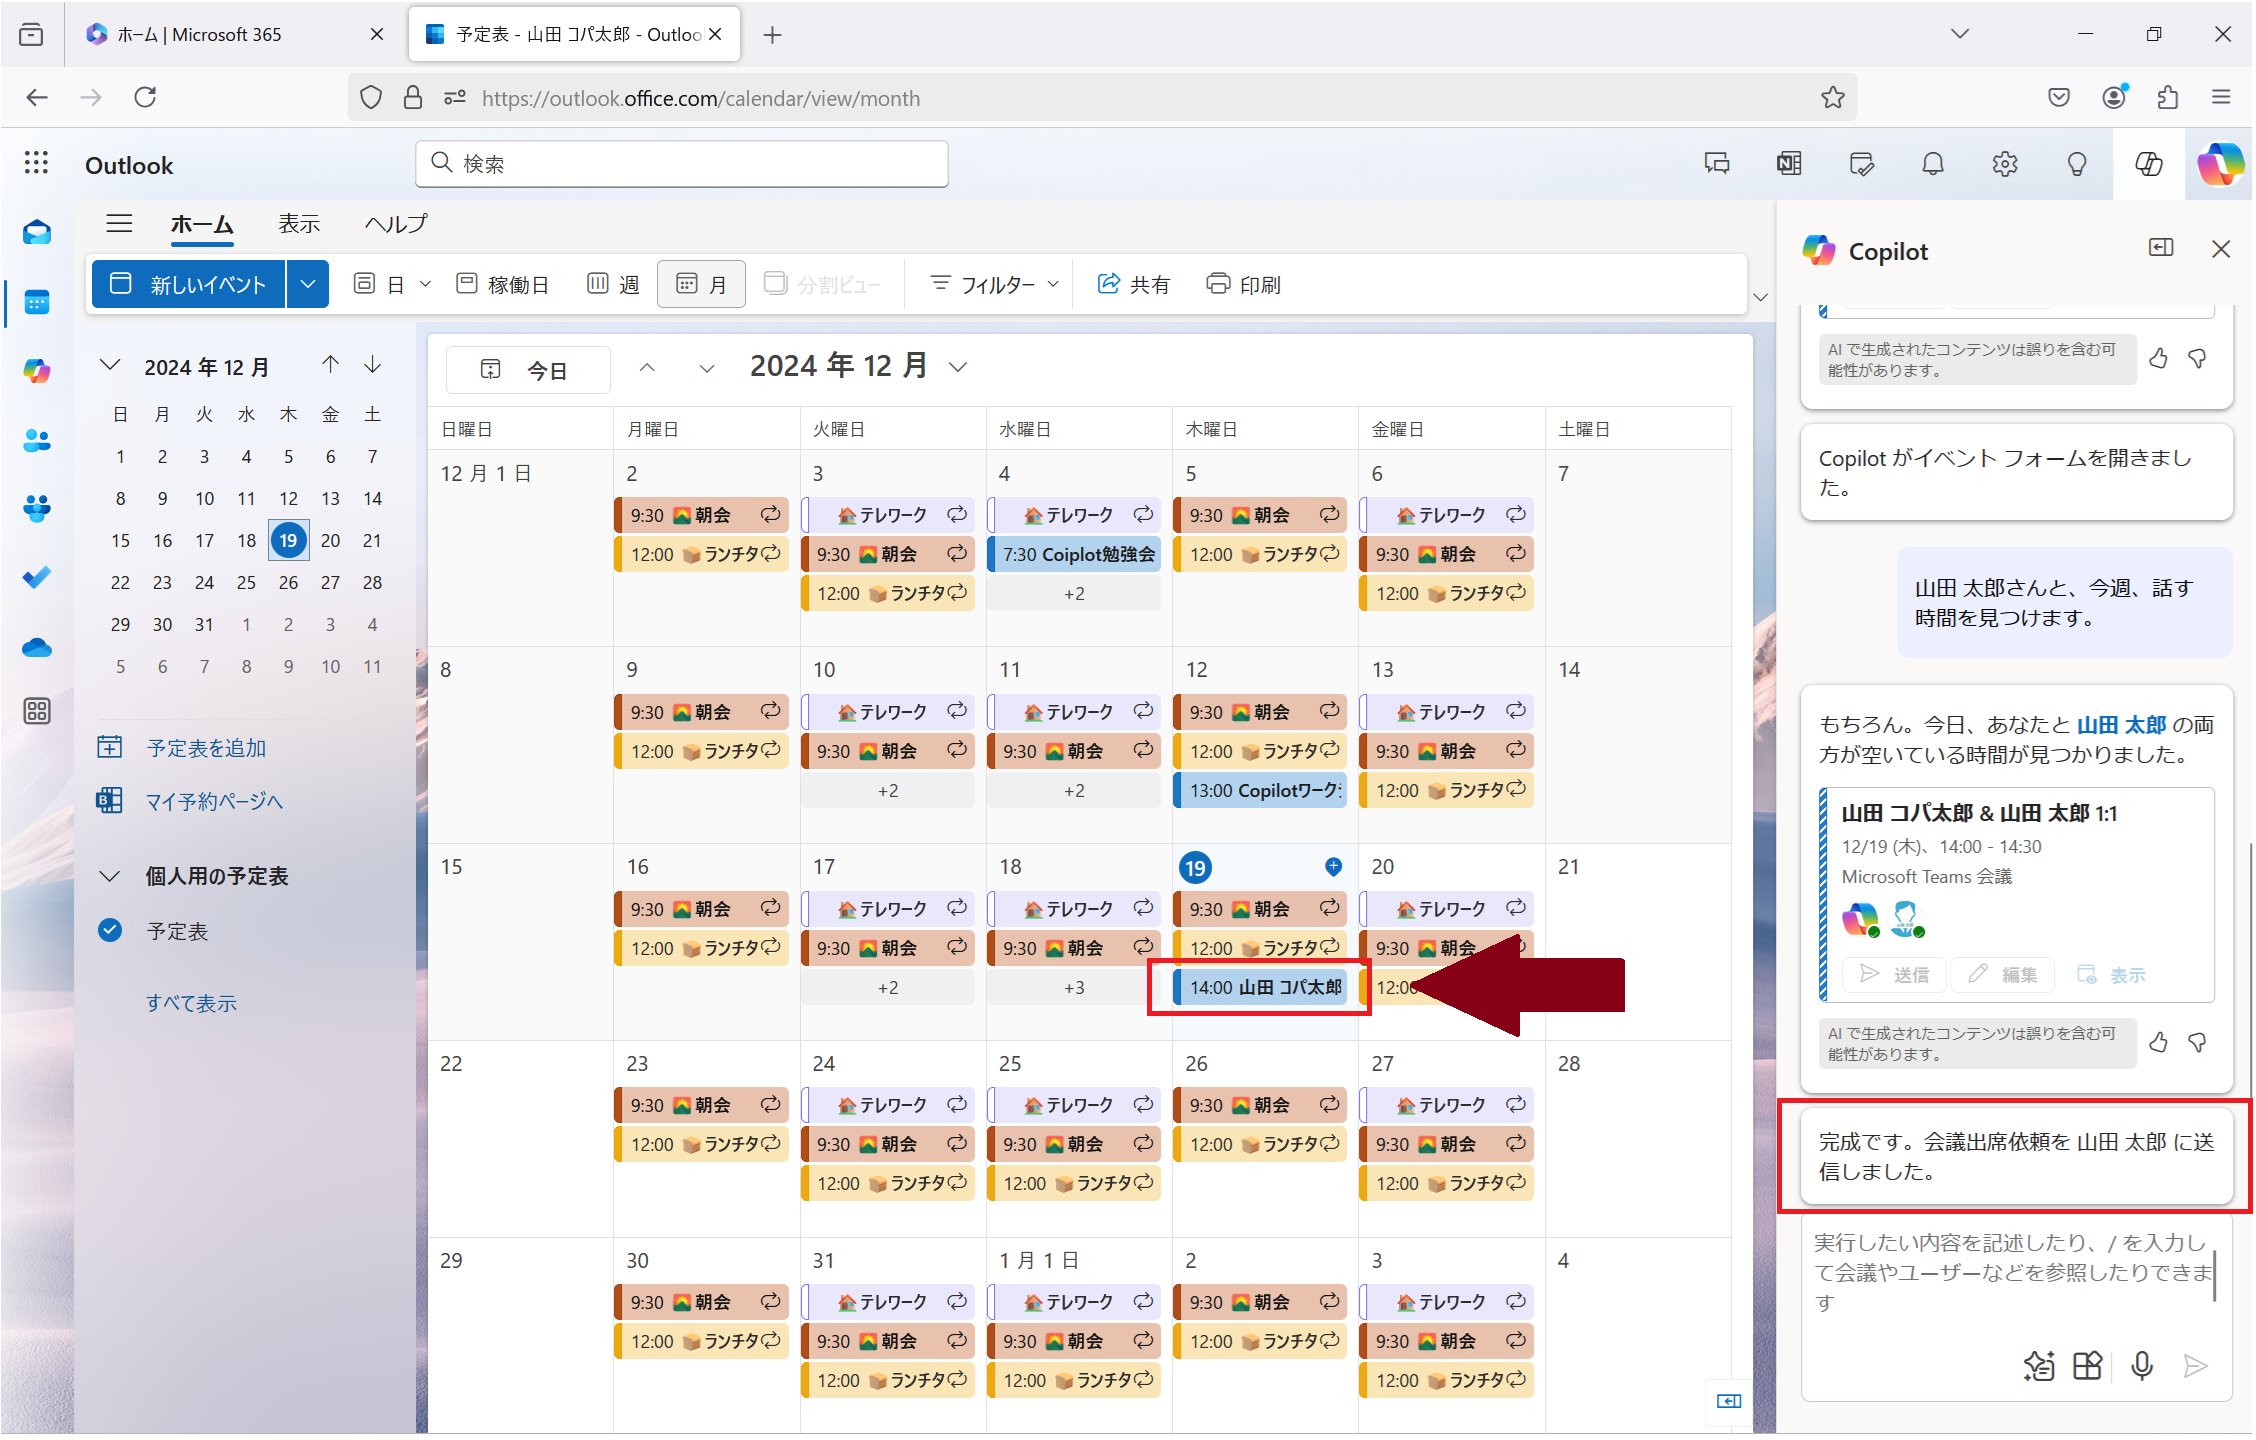Go to previous month in main calendar
Viewport: 2256px width, 1440px height.
647,368
